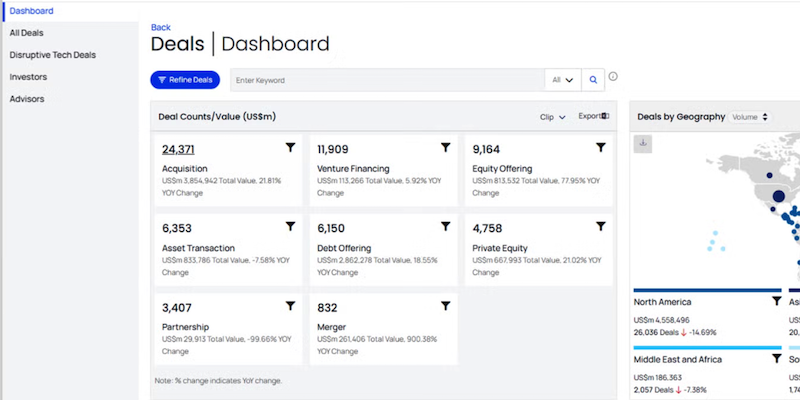Filter by Merger funnel icon

tap(445, 306)
